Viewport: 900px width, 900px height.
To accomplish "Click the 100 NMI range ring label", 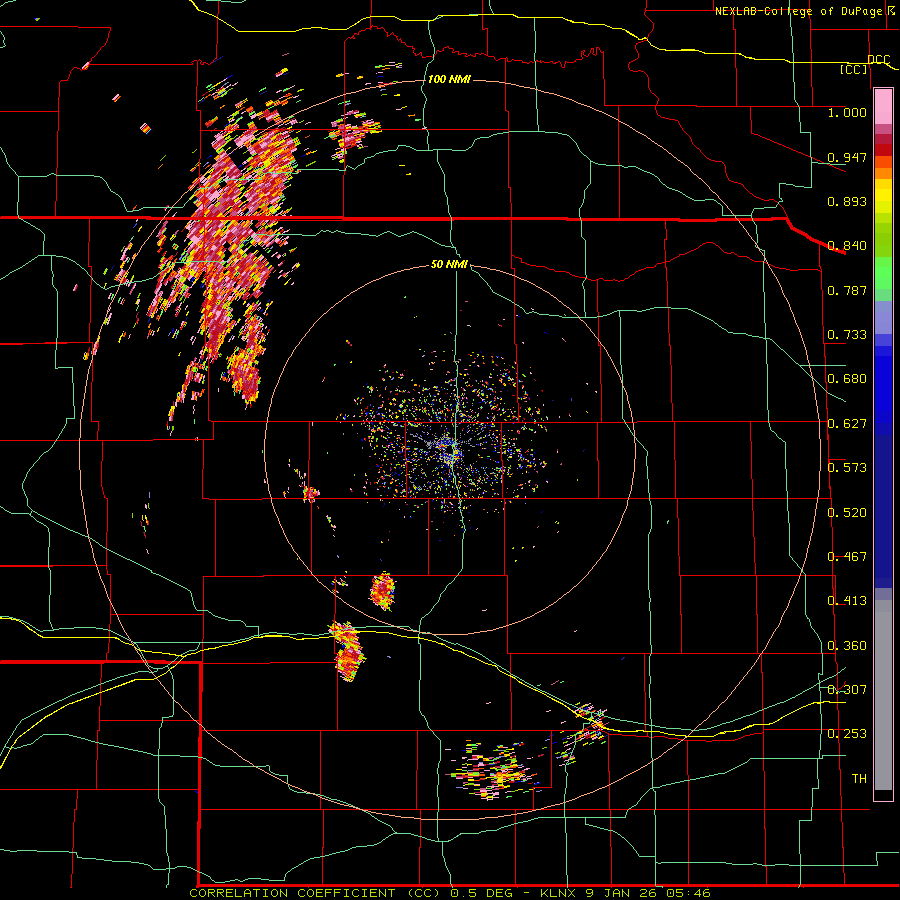I will pos(449,79).
